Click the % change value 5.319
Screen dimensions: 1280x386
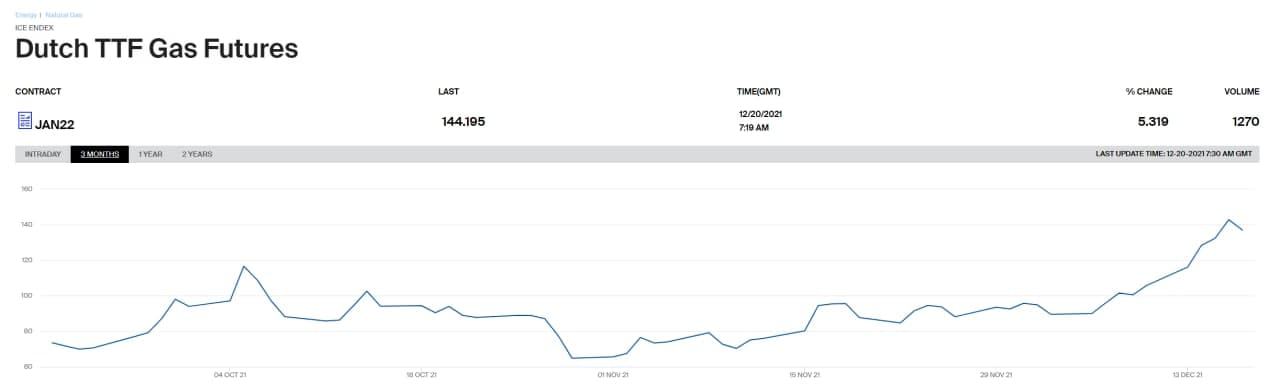click(x=1153, y=122)
